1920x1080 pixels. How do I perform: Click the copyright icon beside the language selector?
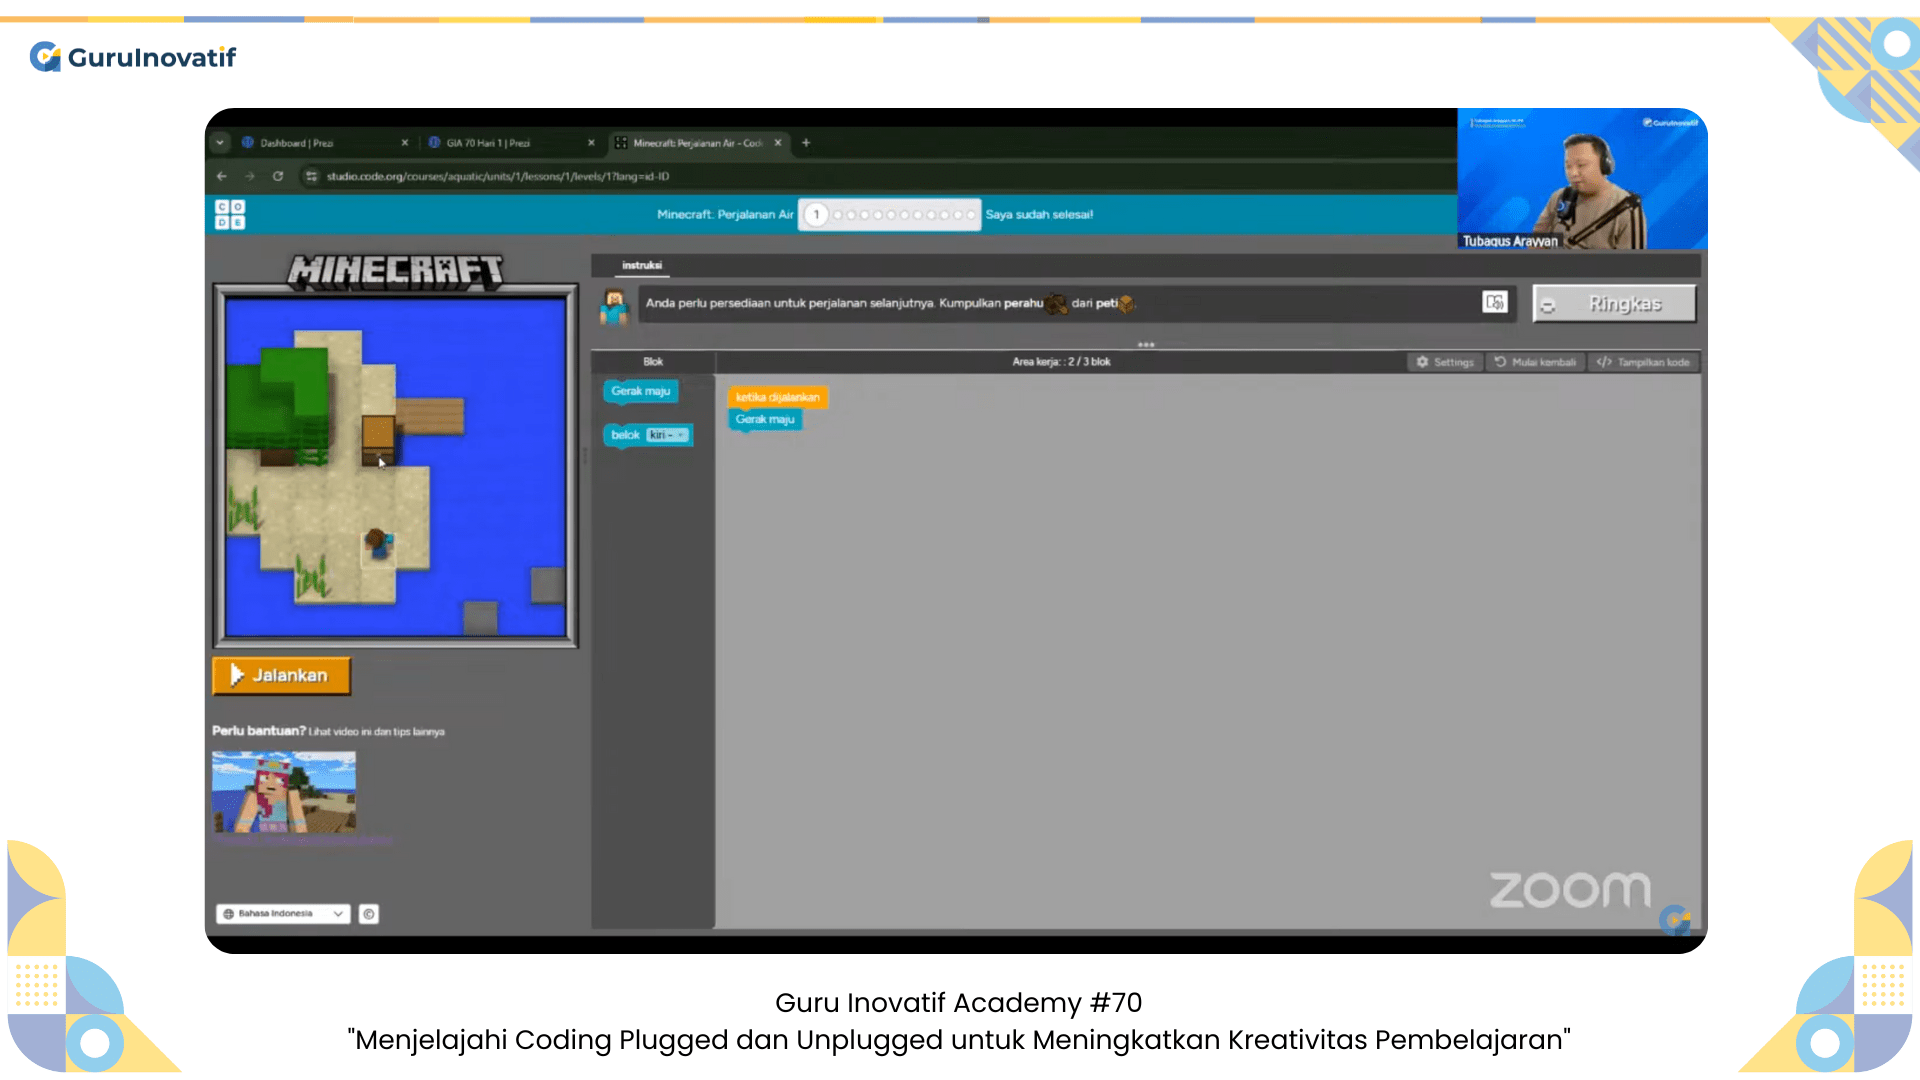[368, 913]
